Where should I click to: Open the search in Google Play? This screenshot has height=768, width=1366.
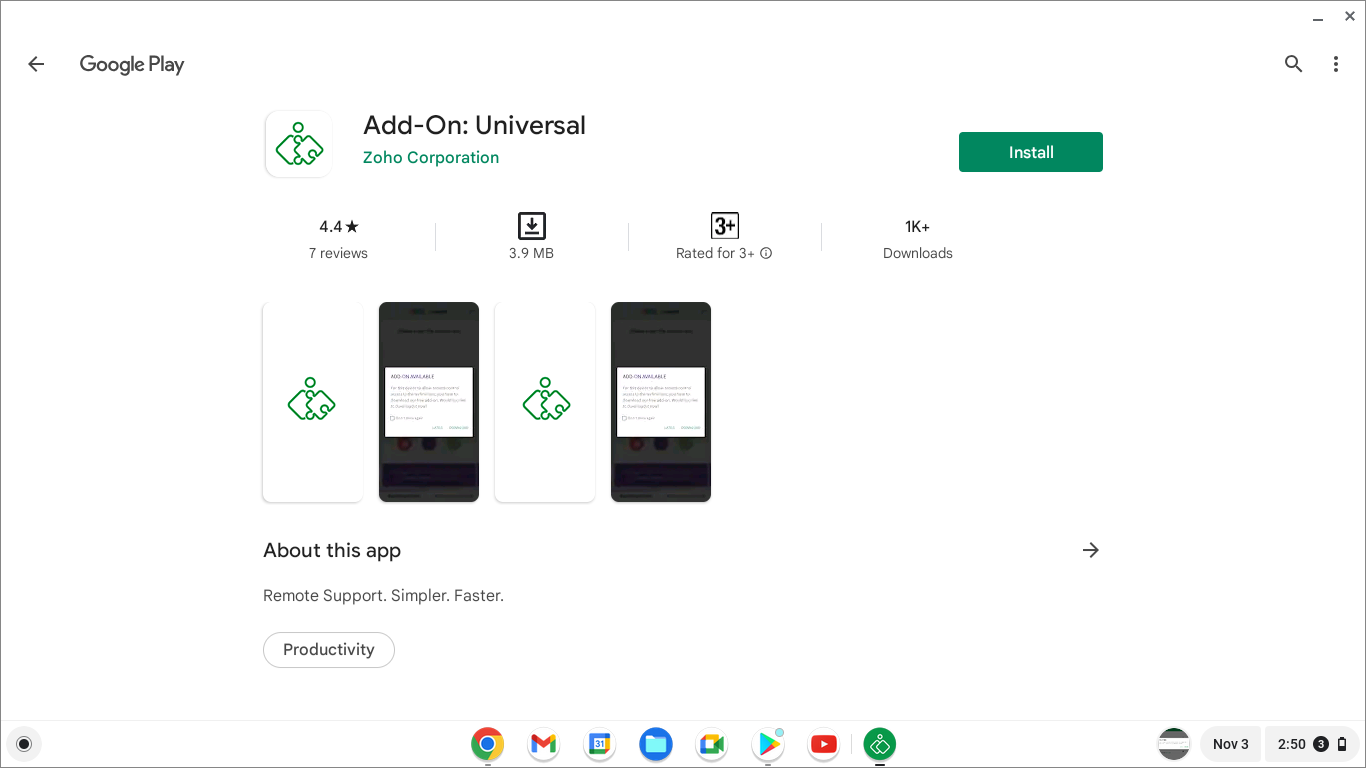pos(1293,63)
